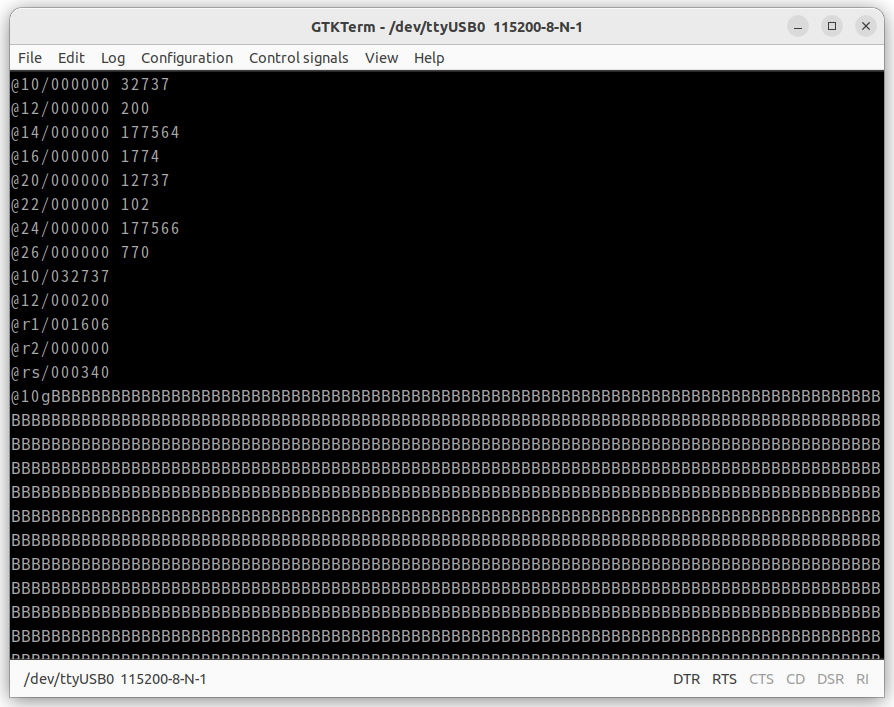Screen dimensions: 894x707
Task: Expand the Control signals menu
Action: click(x=299, y=58)
